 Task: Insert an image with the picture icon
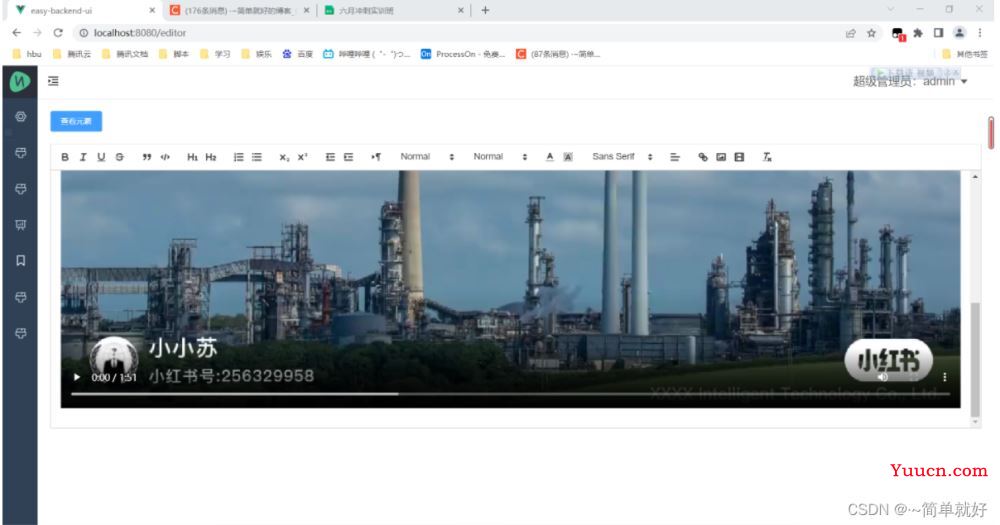tap(721, 157)
